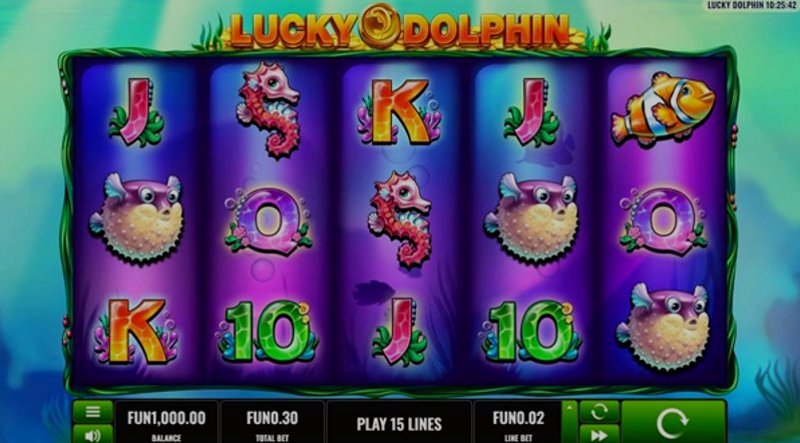Enable autoplay with the circular arrows icon
Screen dimensions: 800x443
(x=599, y=411)
